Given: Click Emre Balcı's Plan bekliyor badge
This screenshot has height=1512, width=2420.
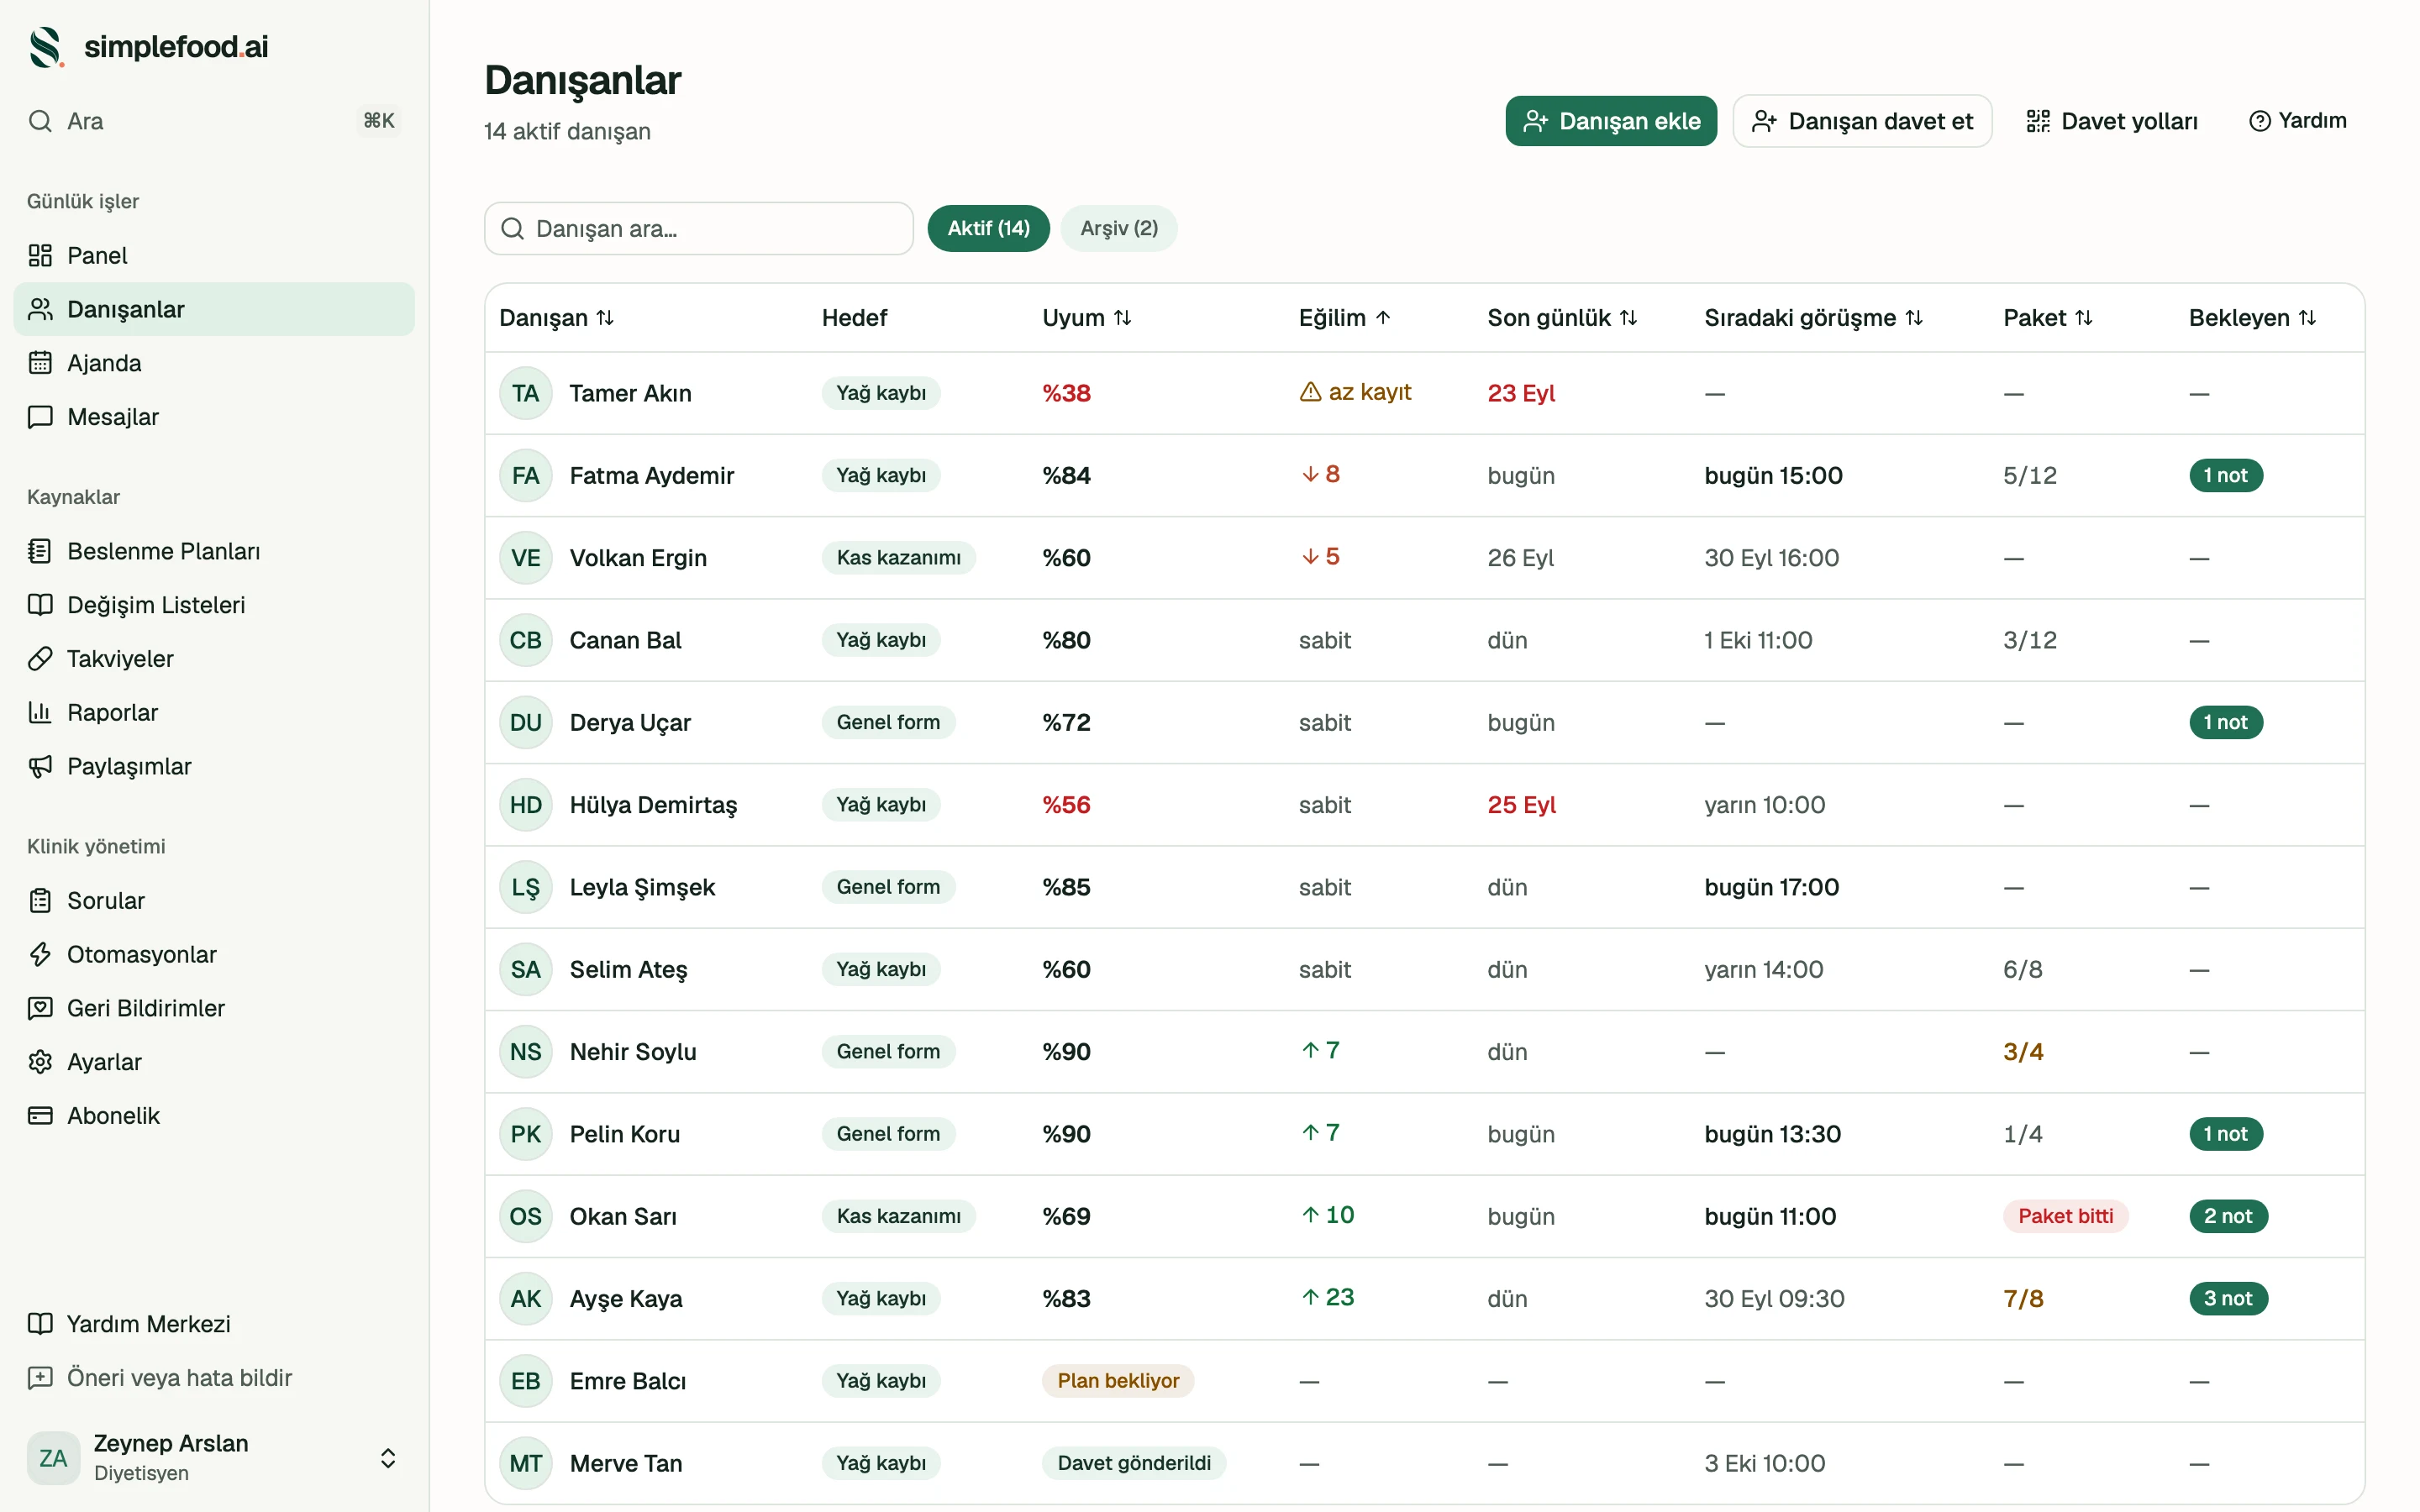Looking at the screenshot, I should tap(1118, 1381).
